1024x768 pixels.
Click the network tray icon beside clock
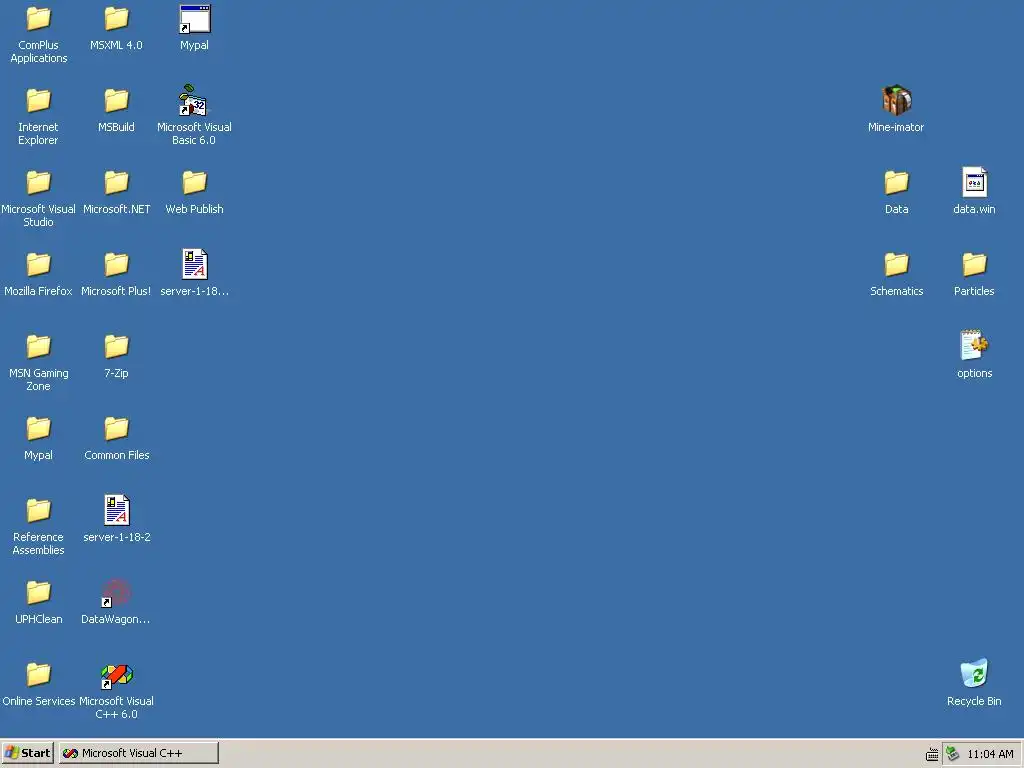pos(953,754)
